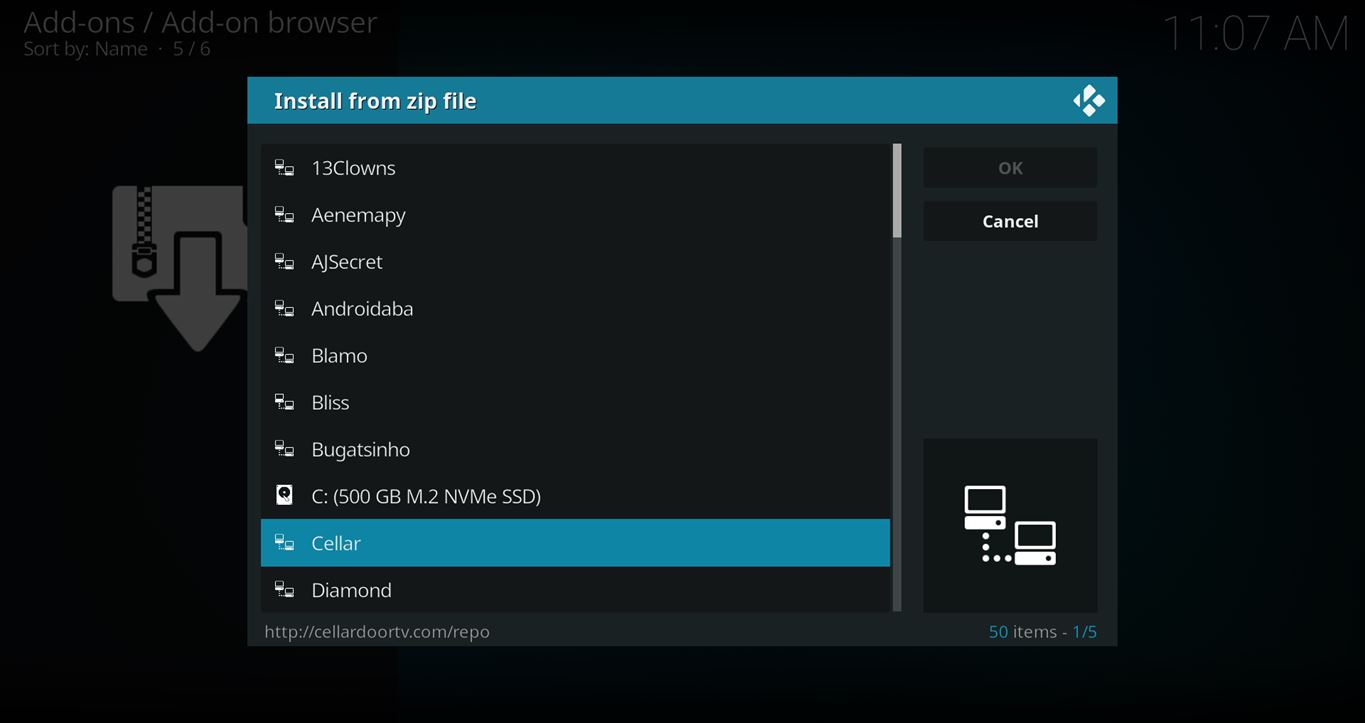Choose the Bugatsinho source
1365x723 pixels.
click(360, 450)
